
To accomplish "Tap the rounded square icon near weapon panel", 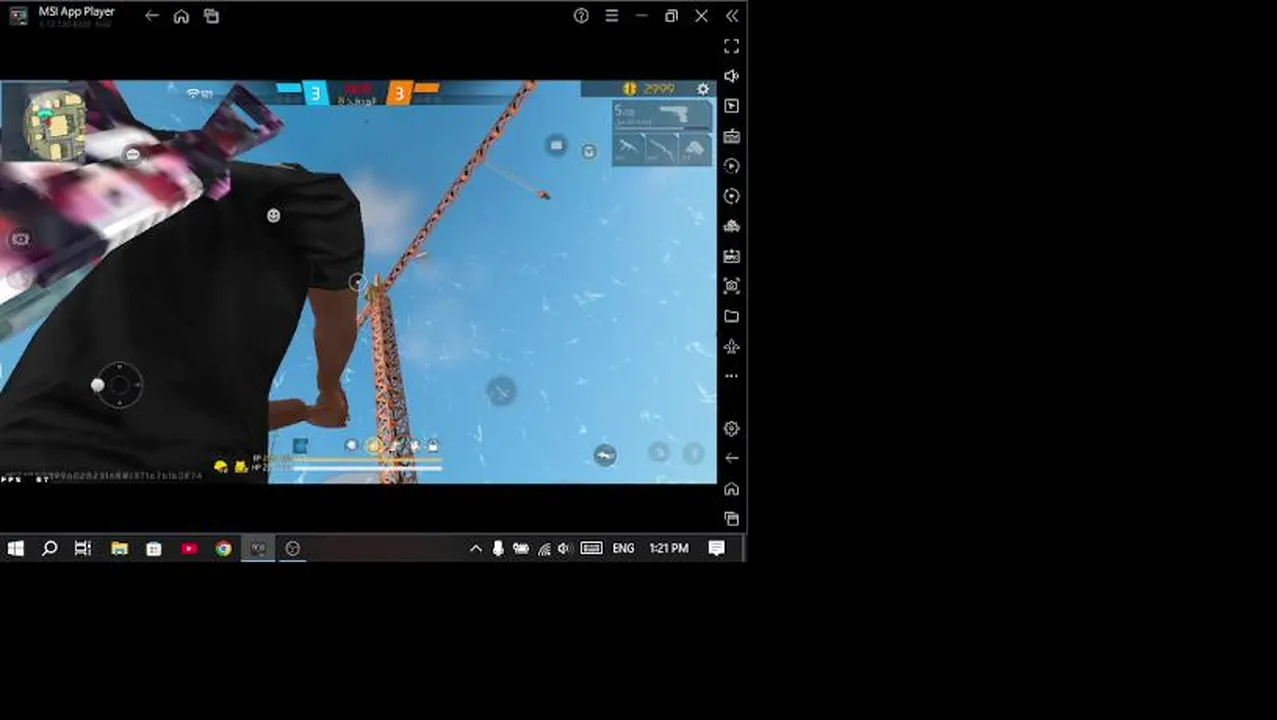I will pyautogui.click(x=557, y=145).
